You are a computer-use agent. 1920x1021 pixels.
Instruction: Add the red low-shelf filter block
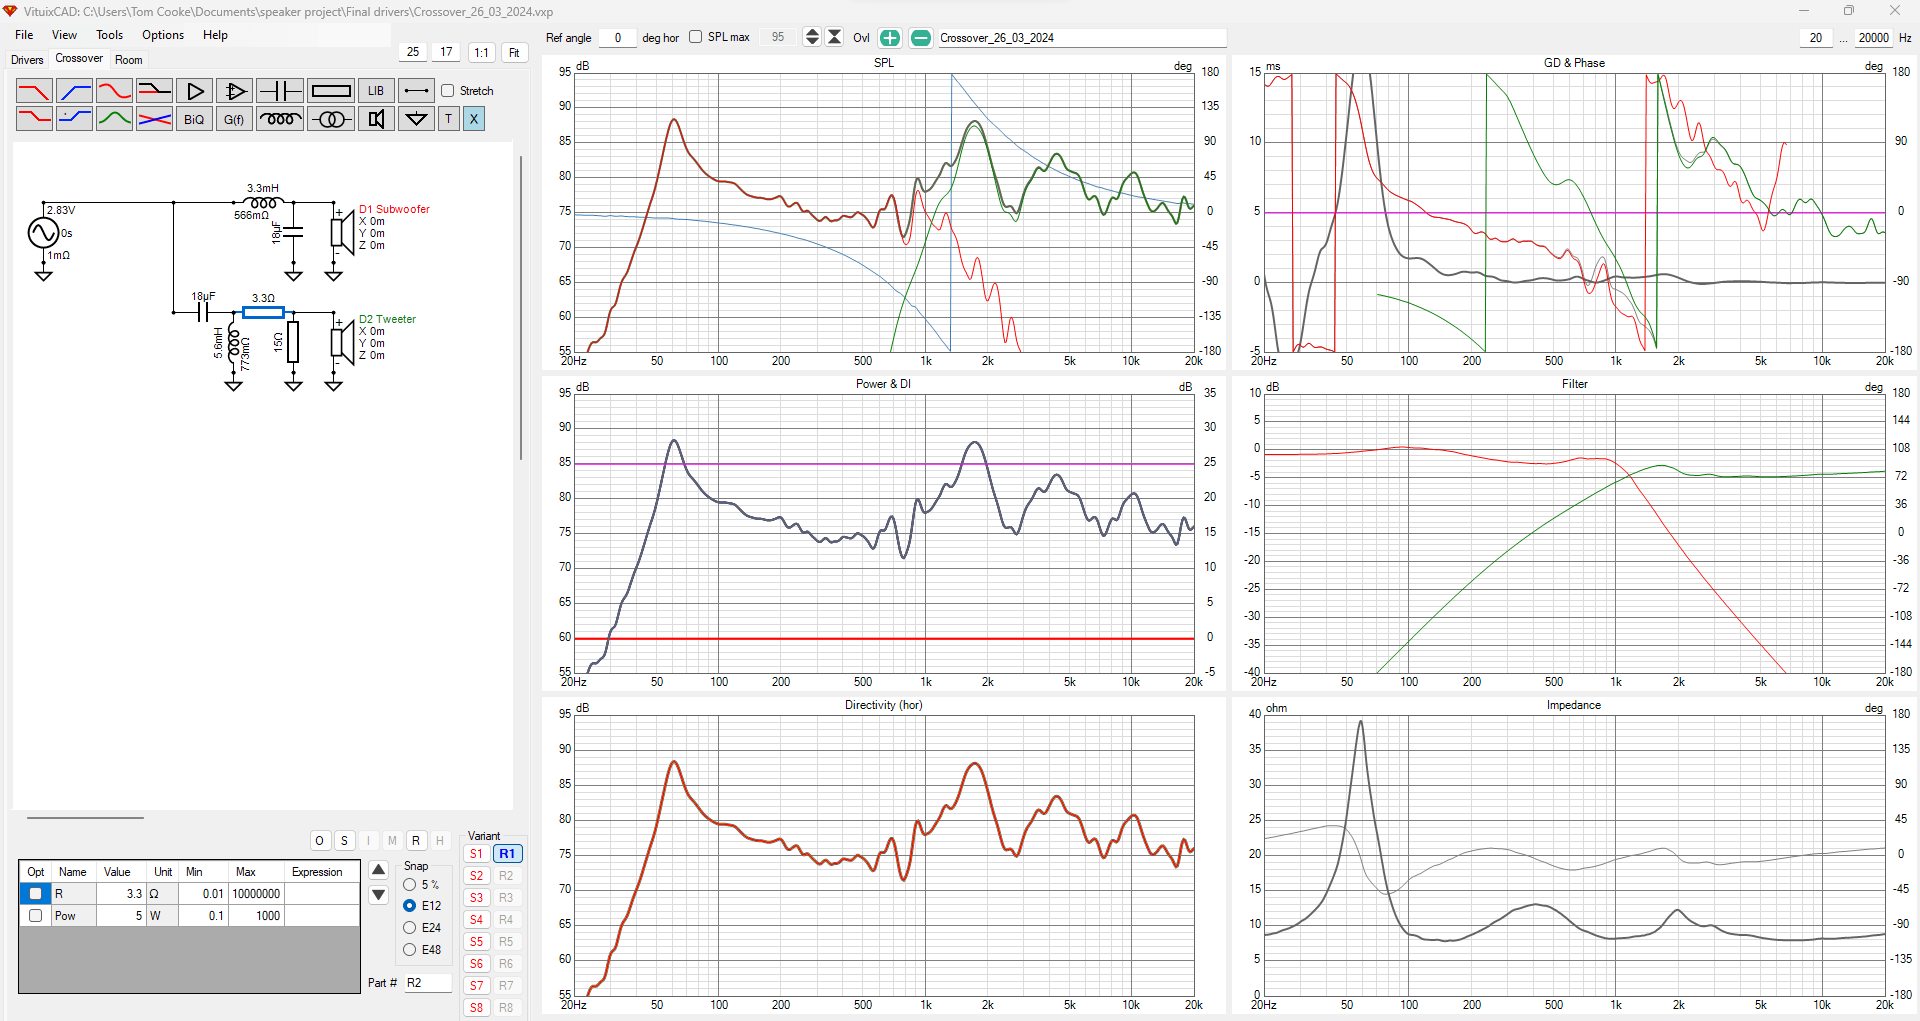34,119
